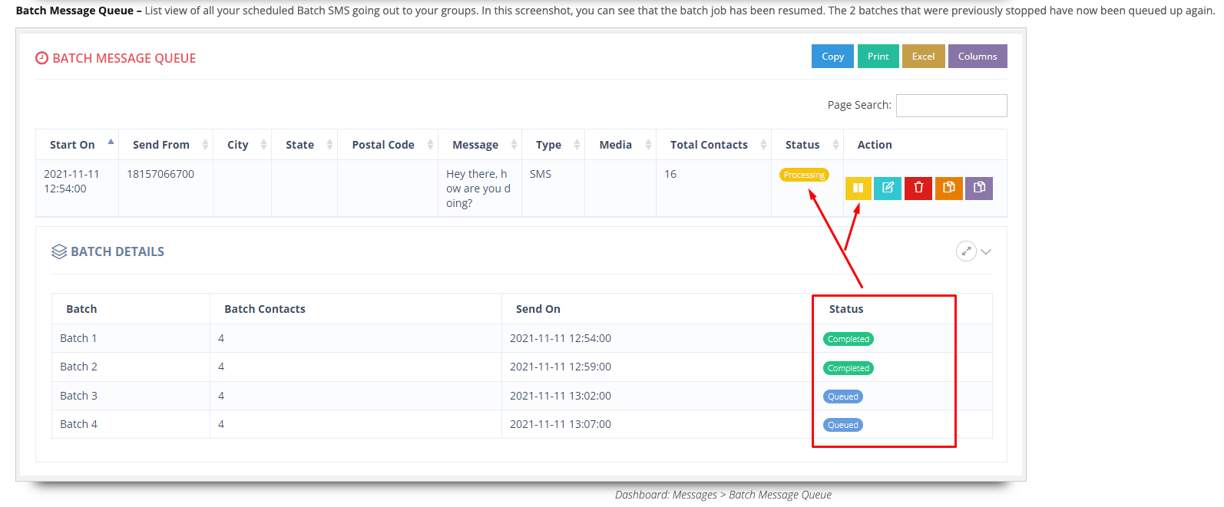Click the Queued badge for Batch 4
This screenshot has height=507, width=1224.
coord(843,425)
